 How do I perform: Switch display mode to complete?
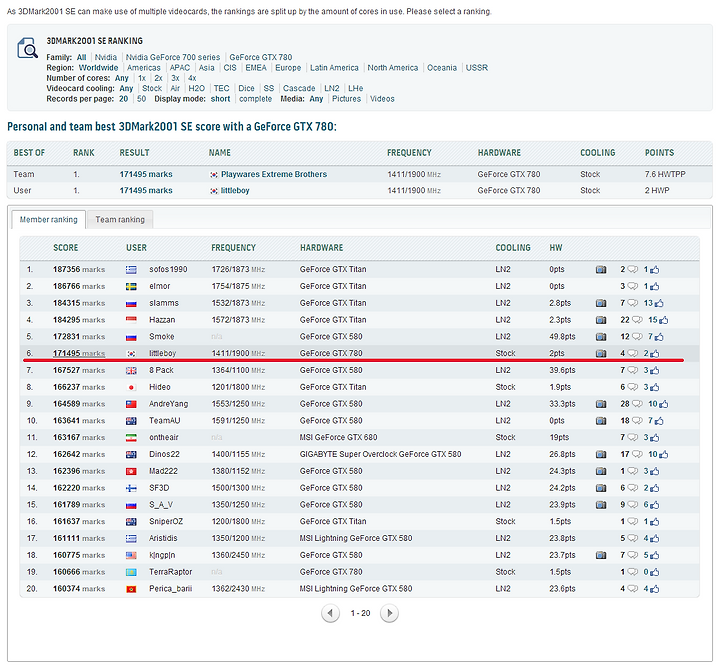255,99
